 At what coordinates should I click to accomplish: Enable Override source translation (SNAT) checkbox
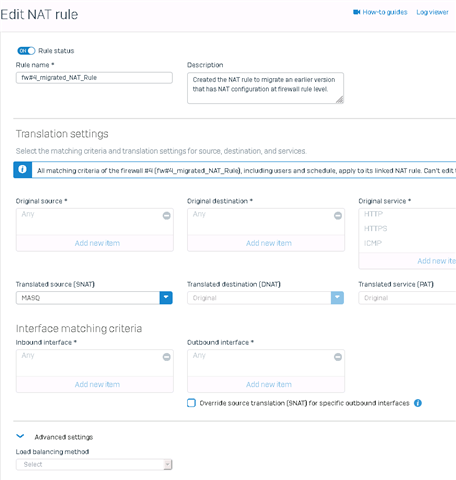191,403
